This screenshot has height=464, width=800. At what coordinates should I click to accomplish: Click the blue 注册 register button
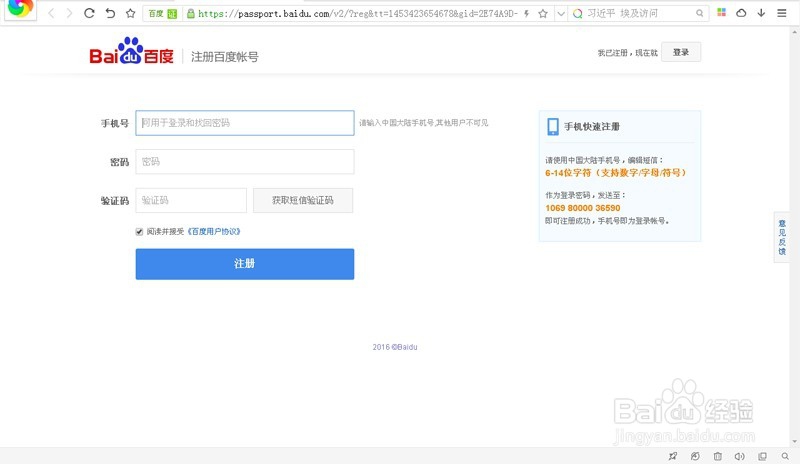coord(245,264)
